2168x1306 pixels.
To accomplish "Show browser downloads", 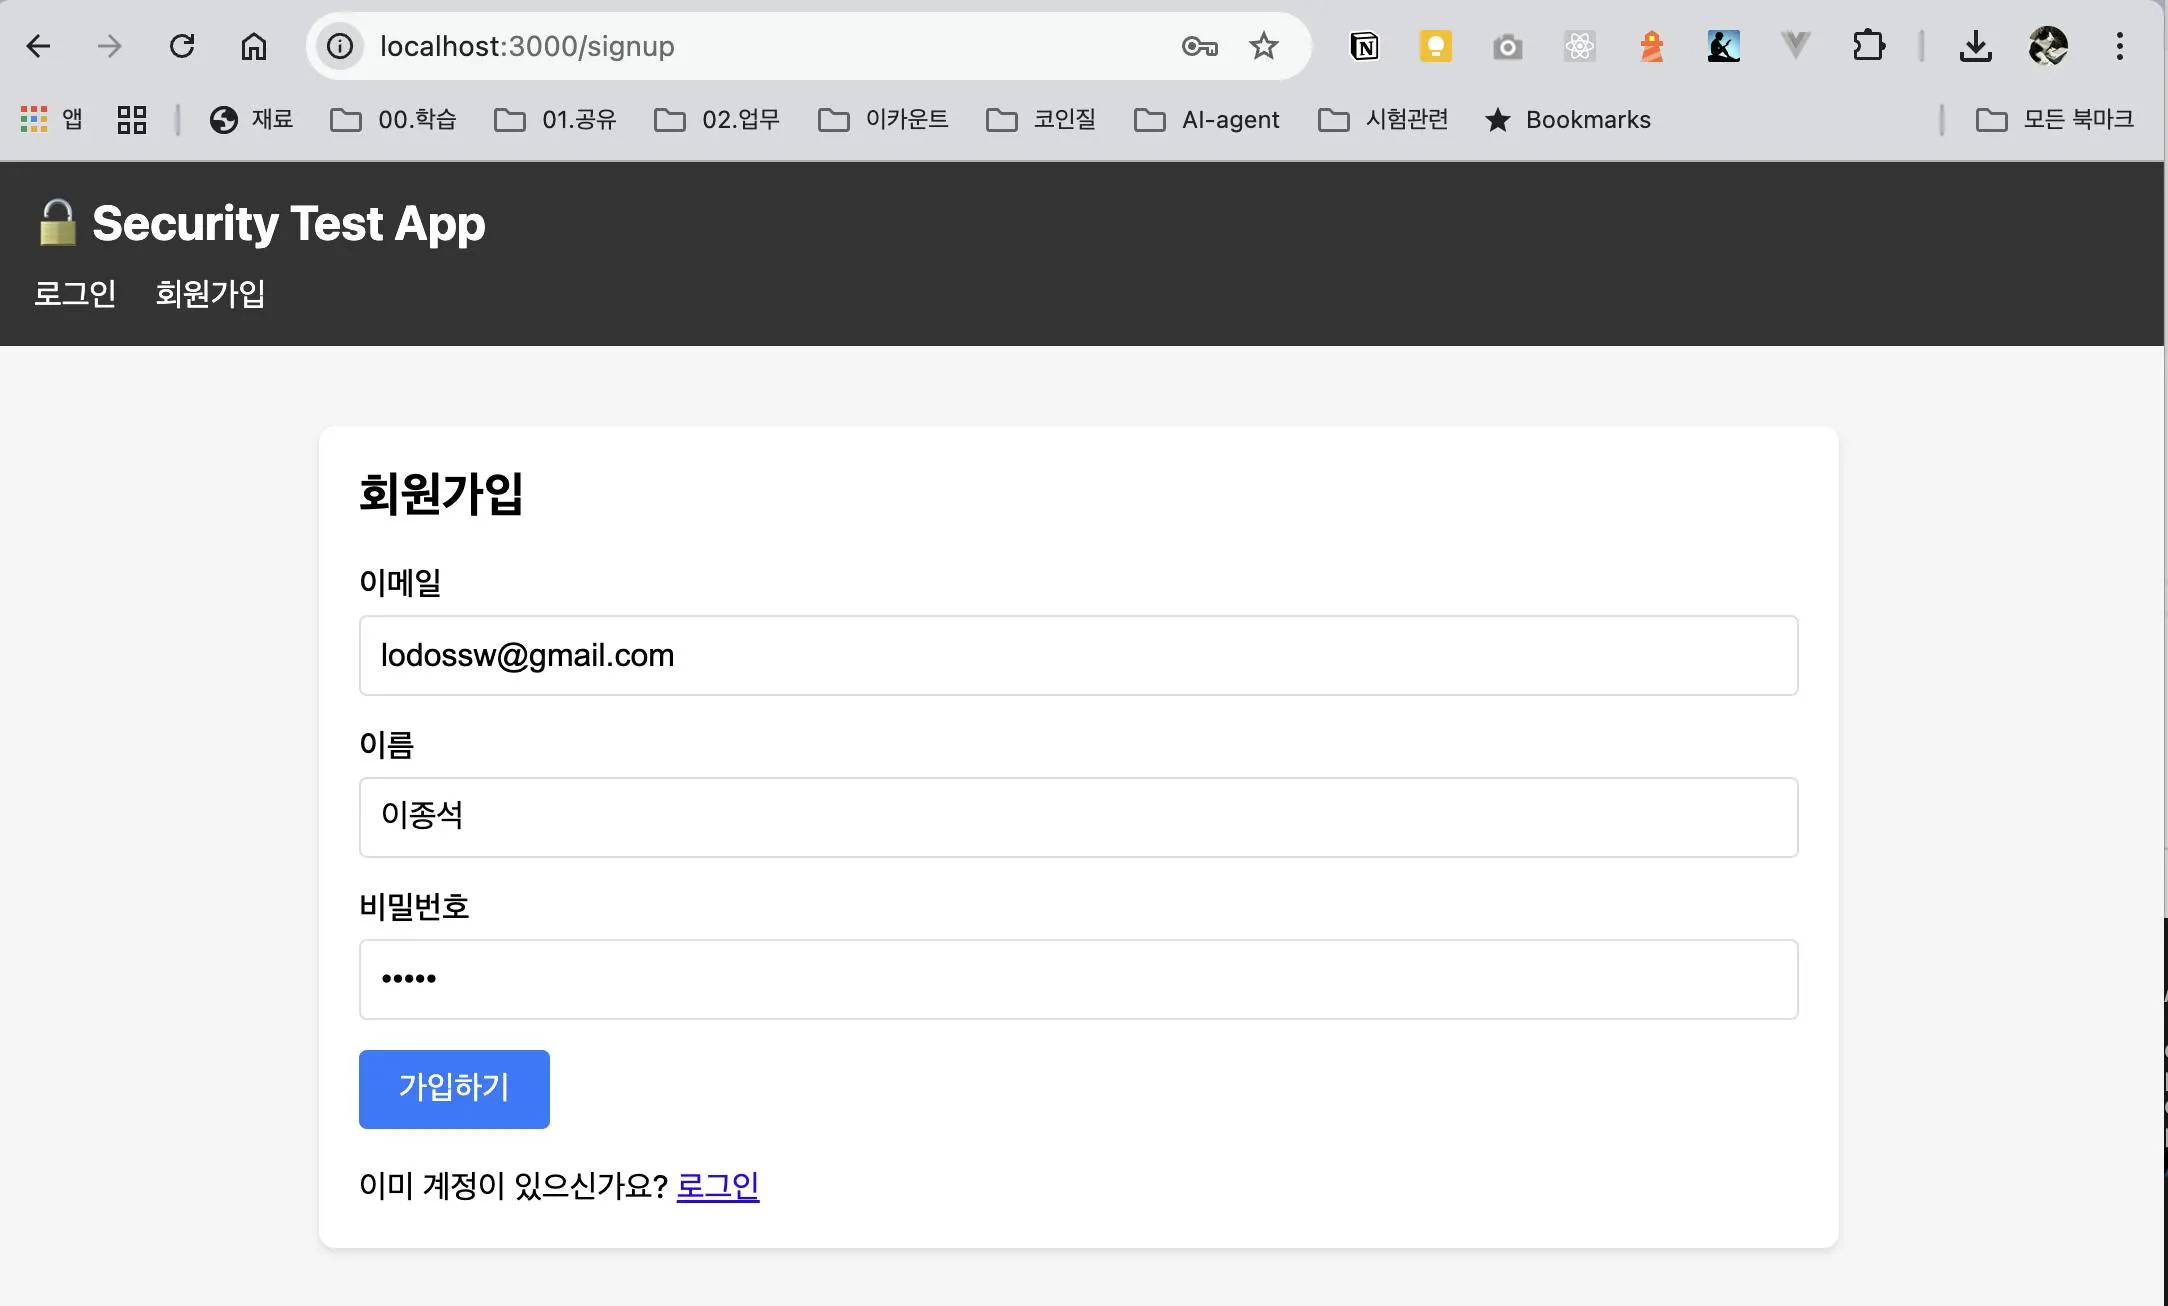I will pos(1975,46).
